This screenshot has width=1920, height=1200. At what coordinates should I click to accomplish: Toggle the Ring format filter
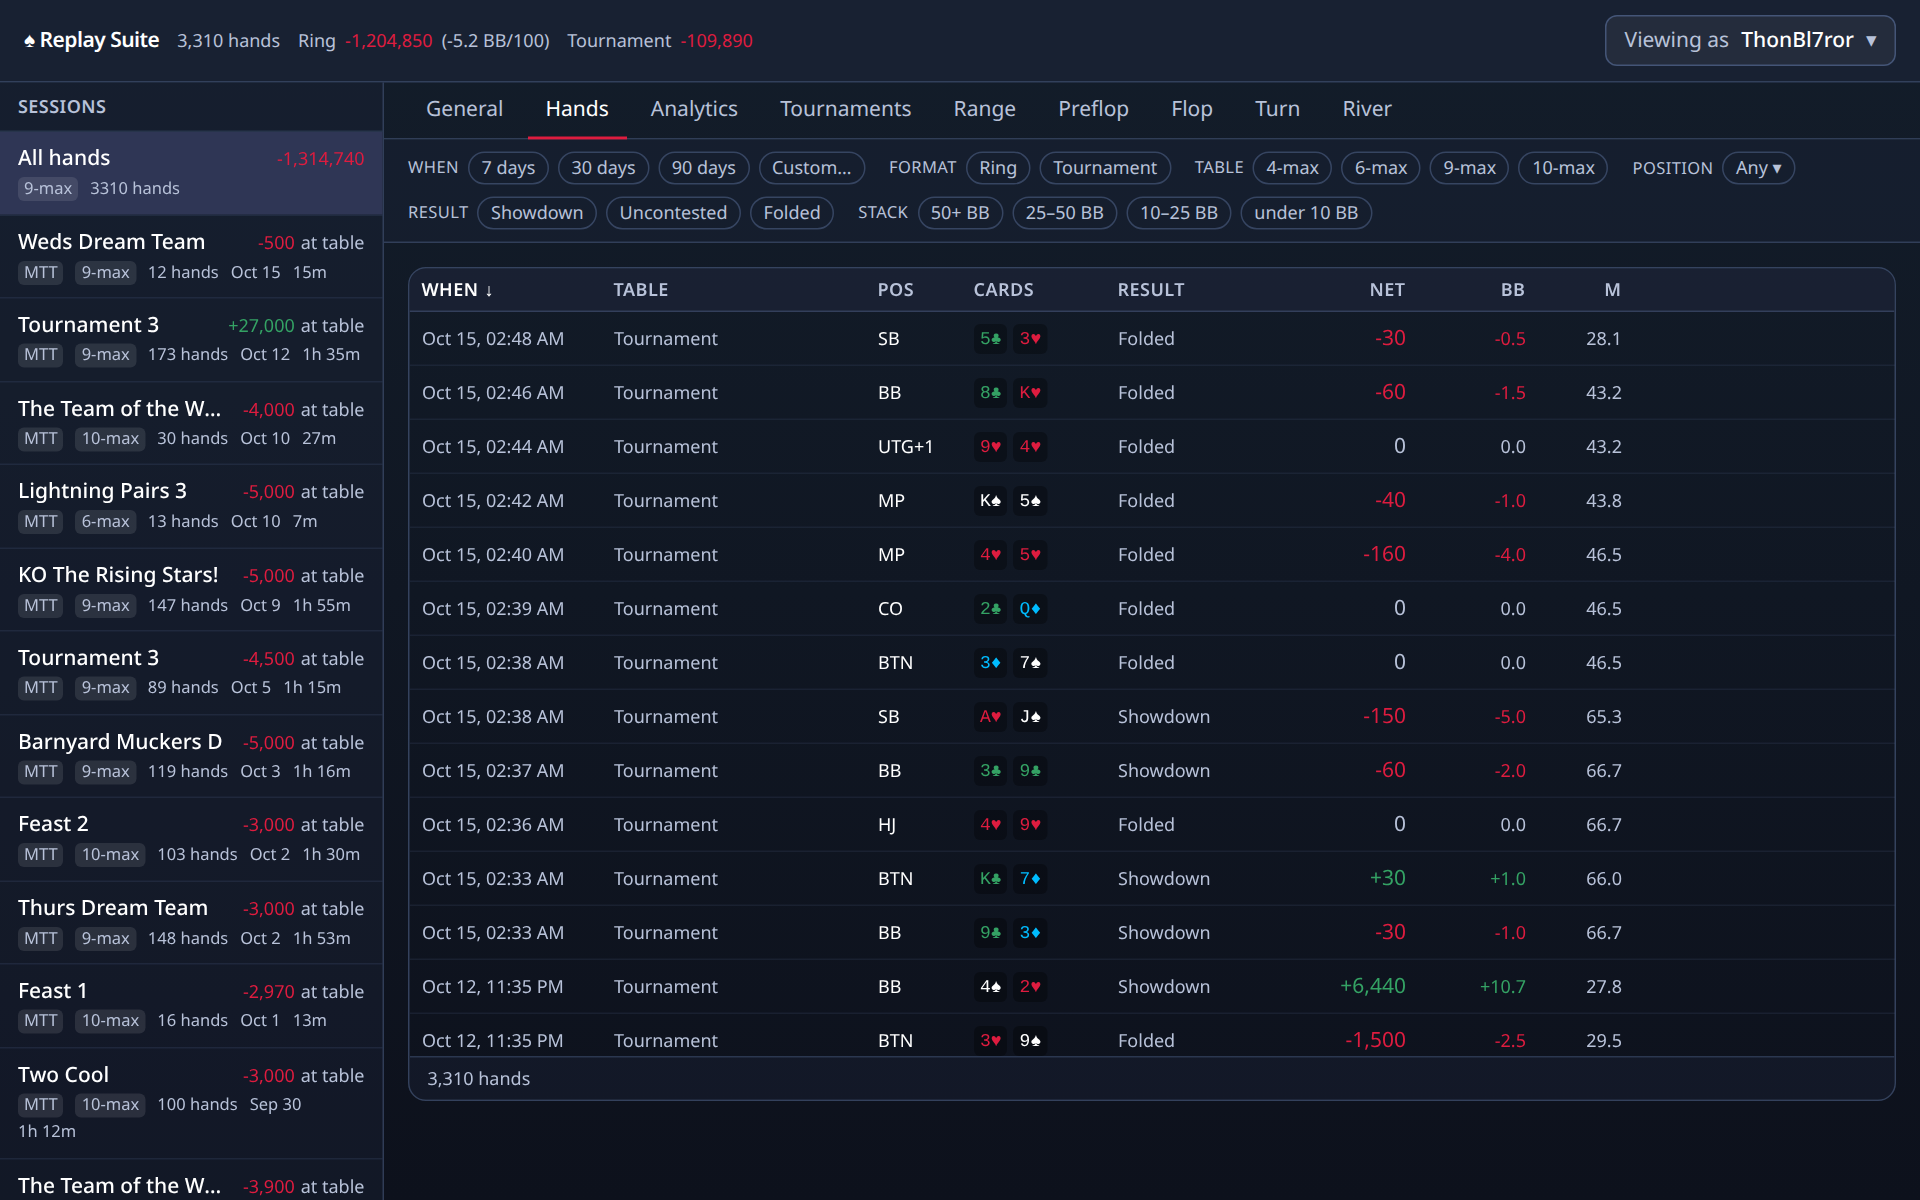[x=997, y=168]
